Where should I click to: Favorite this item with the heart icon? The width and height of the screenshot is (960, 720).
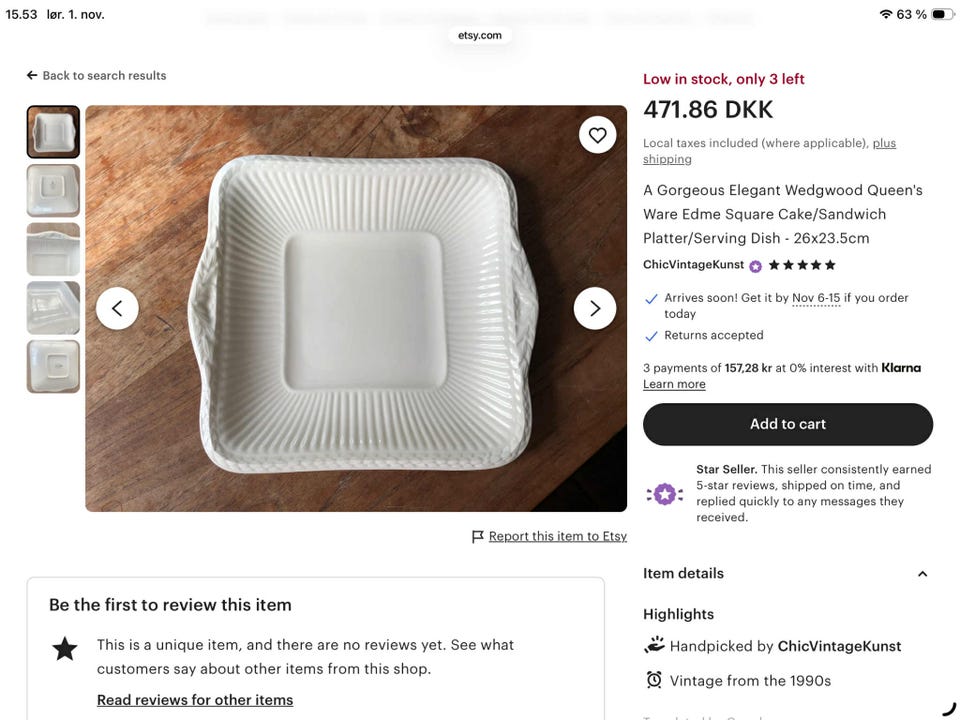coord(597,136)
